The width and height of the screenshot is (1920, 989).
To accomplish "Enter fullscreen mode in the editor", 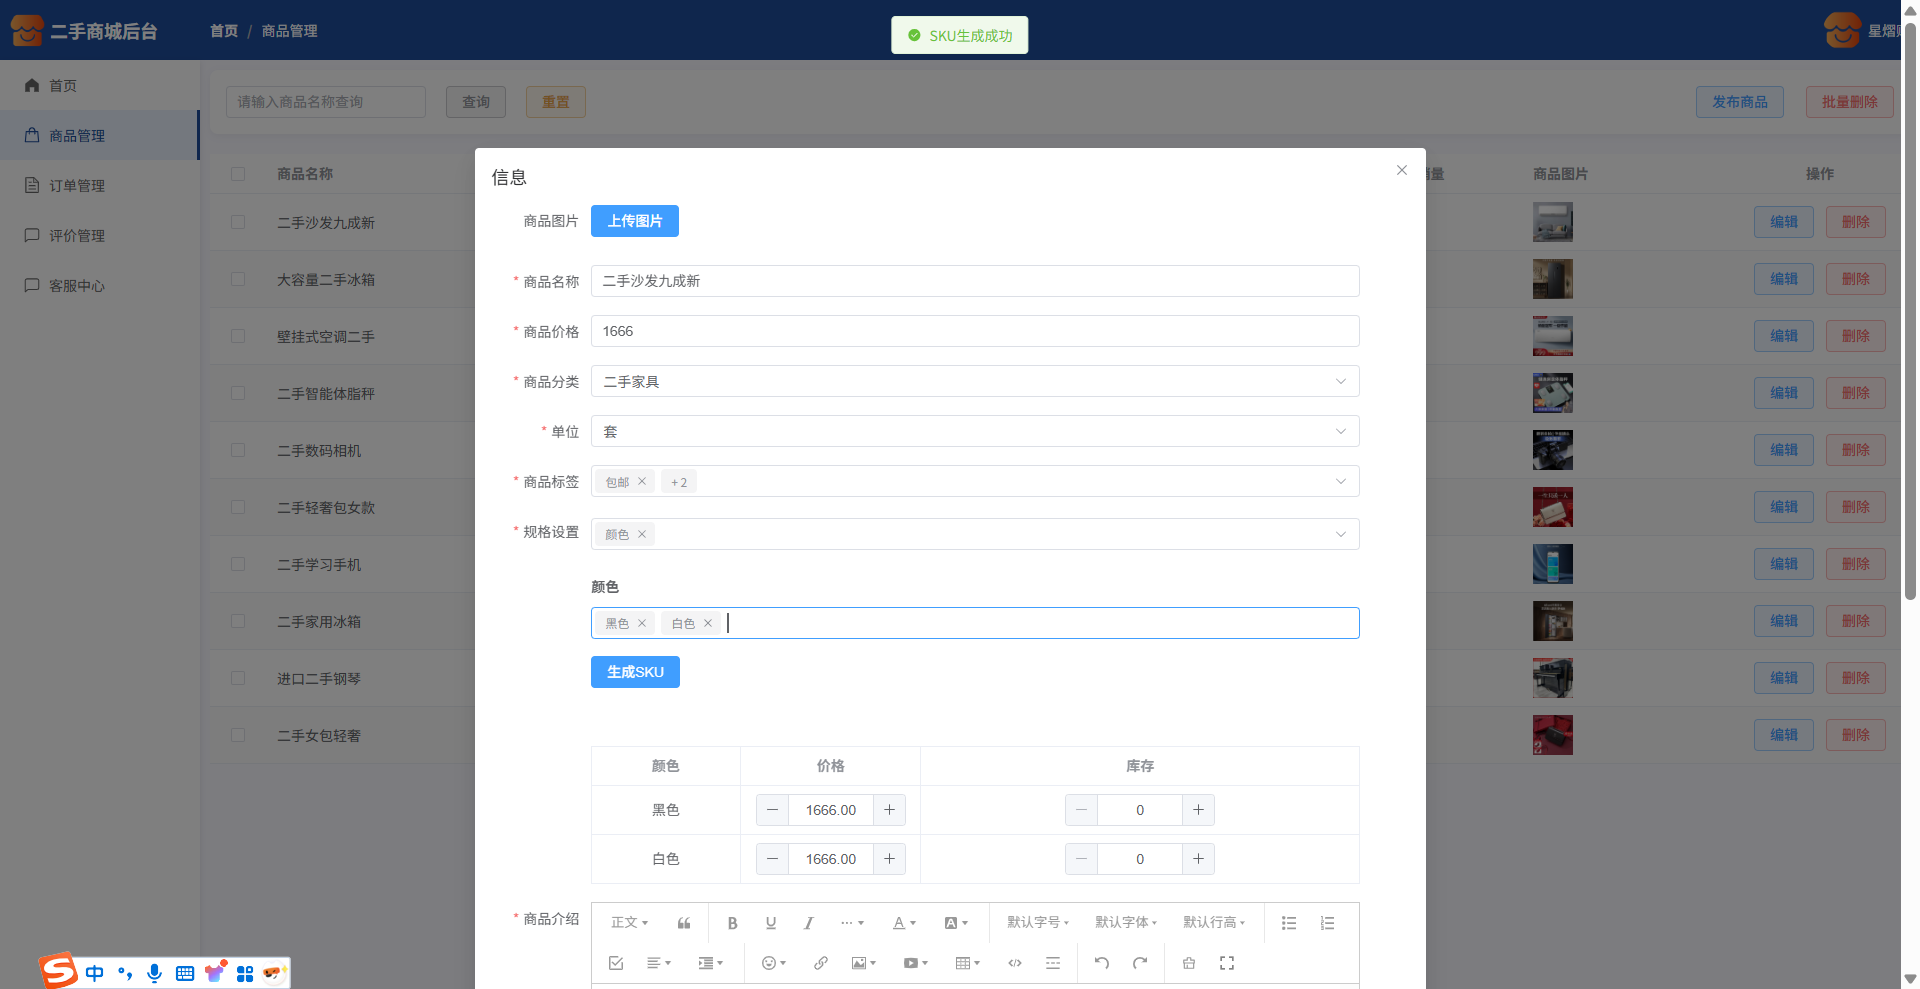I will pos(1227,963).
